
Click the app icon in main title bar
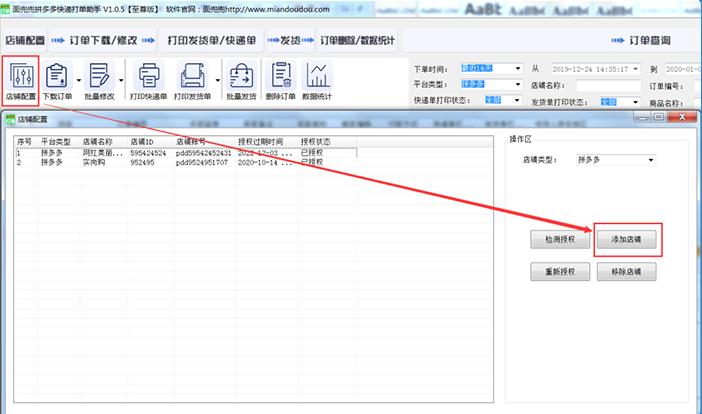tap(5, 9)
